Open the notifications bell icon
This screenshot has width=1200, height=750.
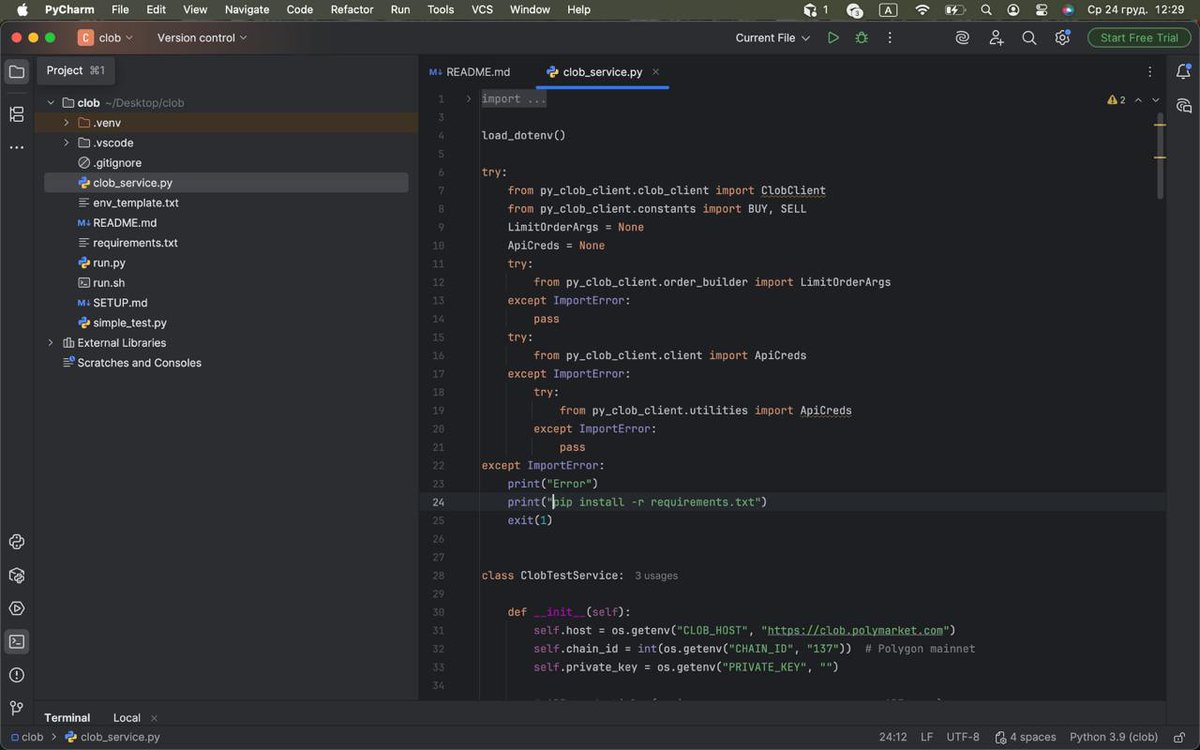point(1183,72)
